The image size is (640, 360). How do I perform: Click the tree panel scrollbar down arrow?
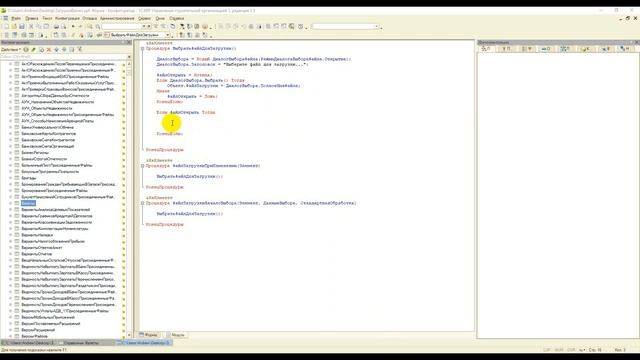129,335
